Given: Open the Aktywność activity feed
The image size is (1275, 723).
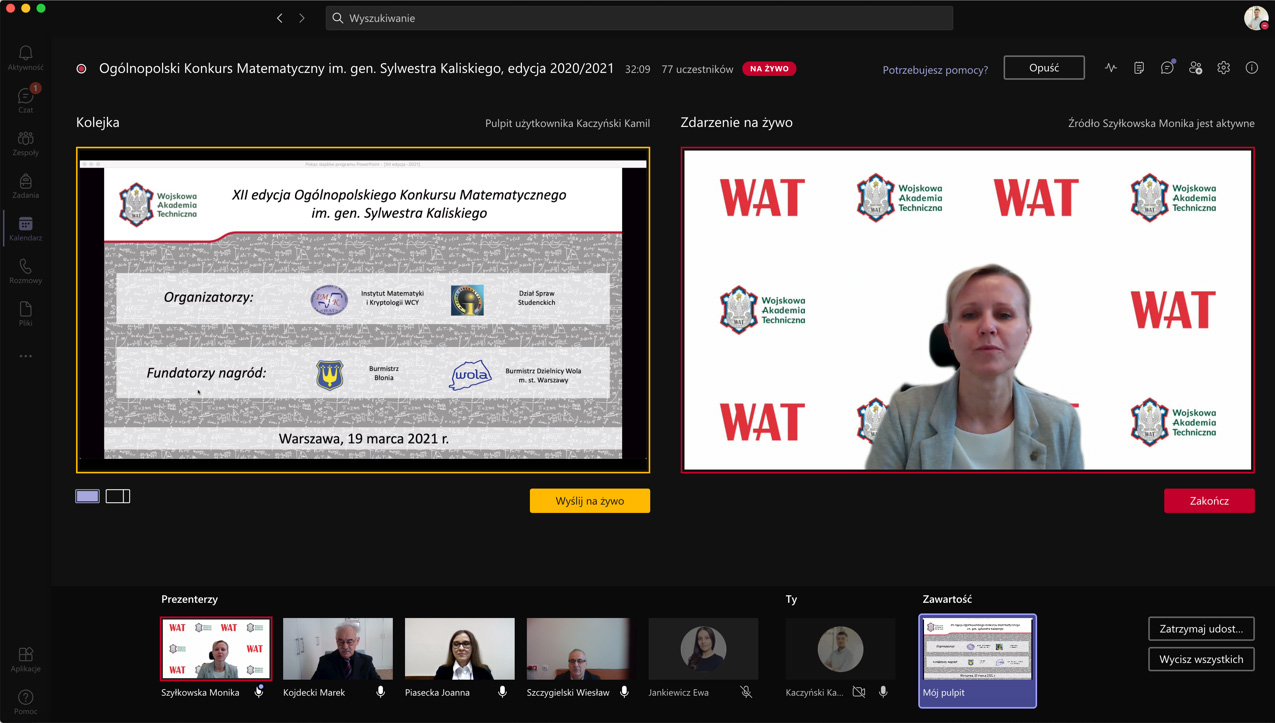Looking at the screenshot, I should [25, 58].
